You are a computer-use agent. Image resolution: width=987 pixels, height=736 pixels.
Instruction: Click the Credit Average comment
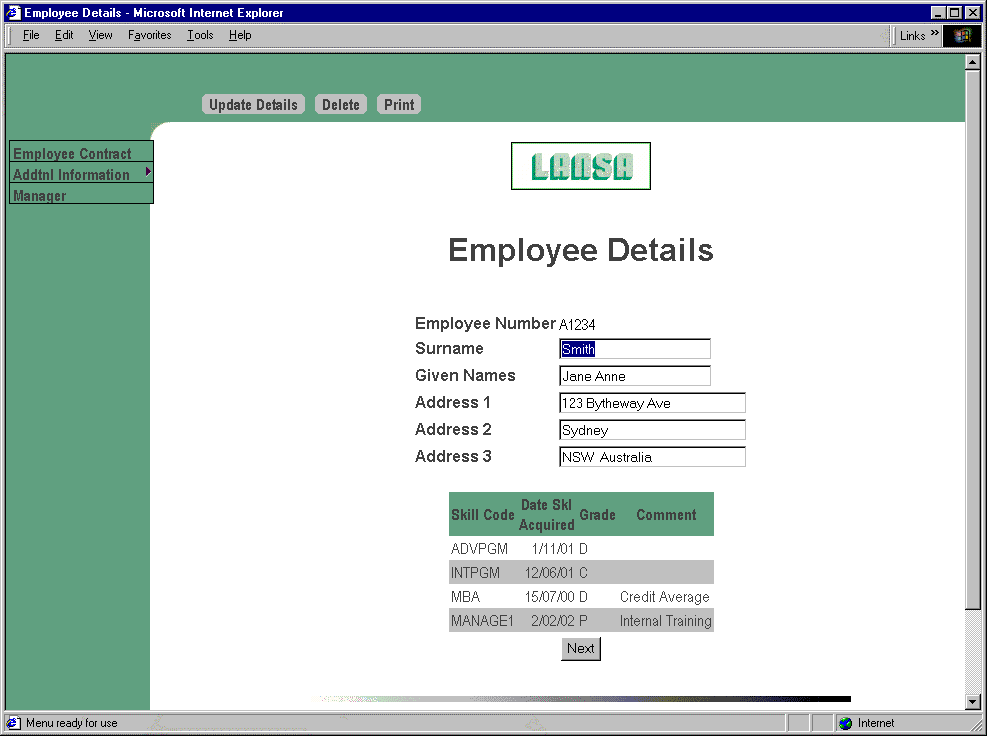pyautogui.click(x=664, y=597)
